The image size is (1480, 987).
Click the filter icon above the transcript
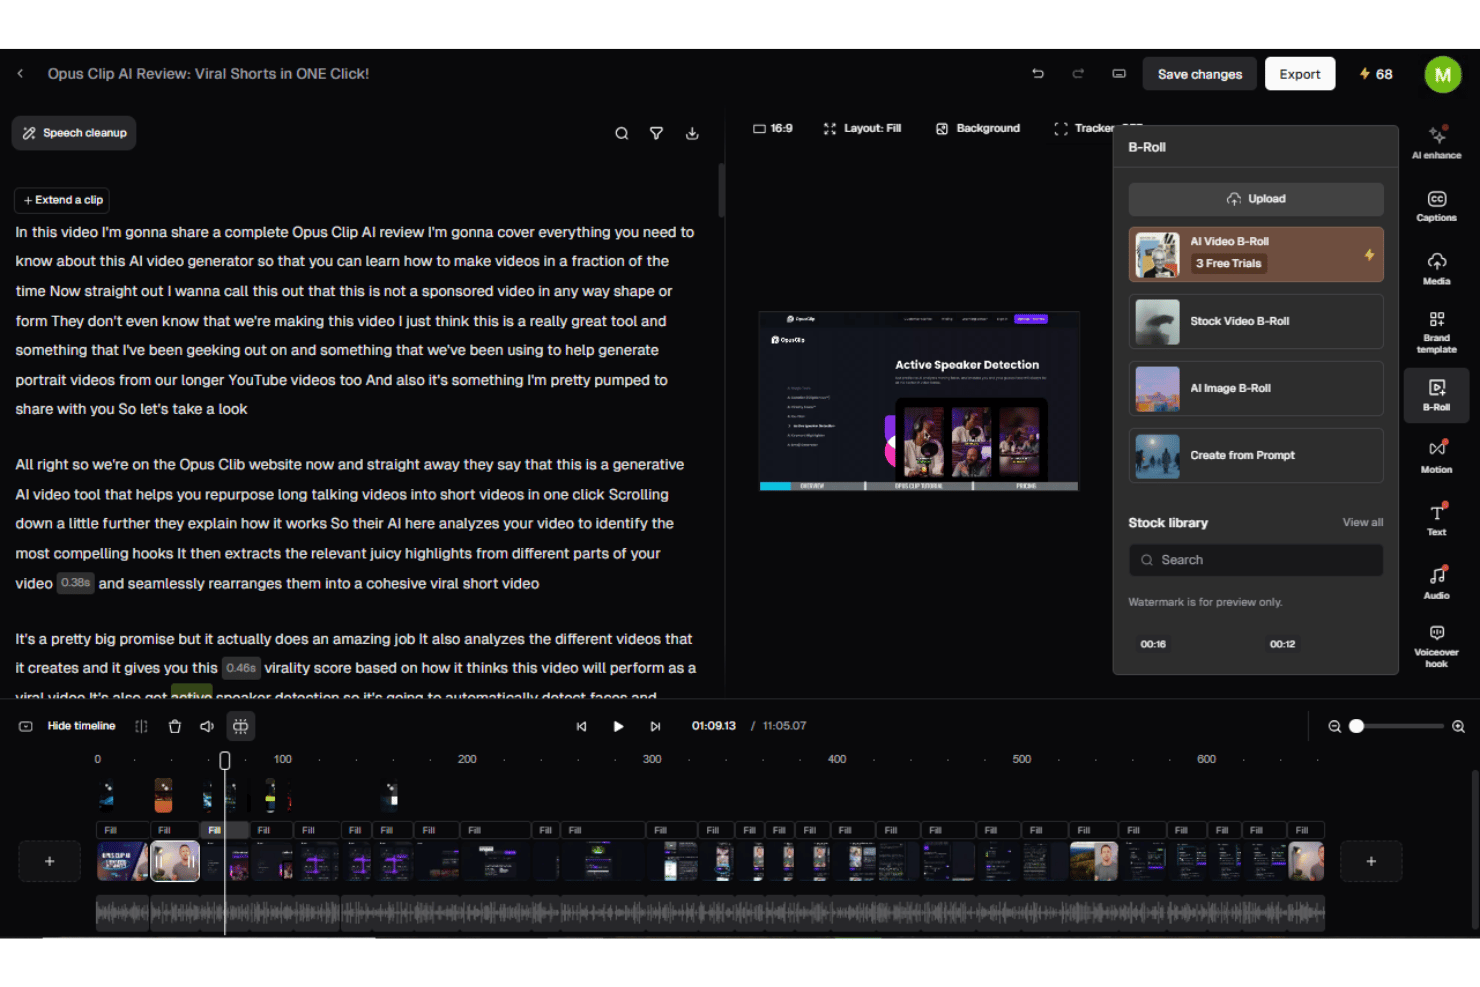[x=657, y=134]
